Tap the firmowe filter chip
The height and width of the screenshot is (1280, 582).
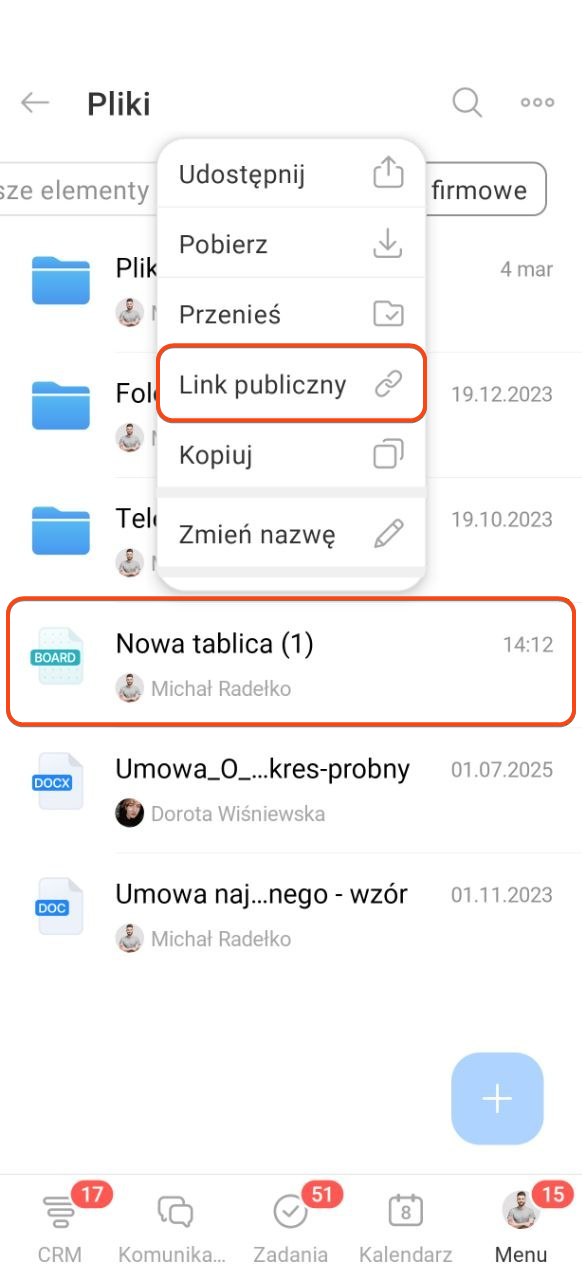point(488,190)
